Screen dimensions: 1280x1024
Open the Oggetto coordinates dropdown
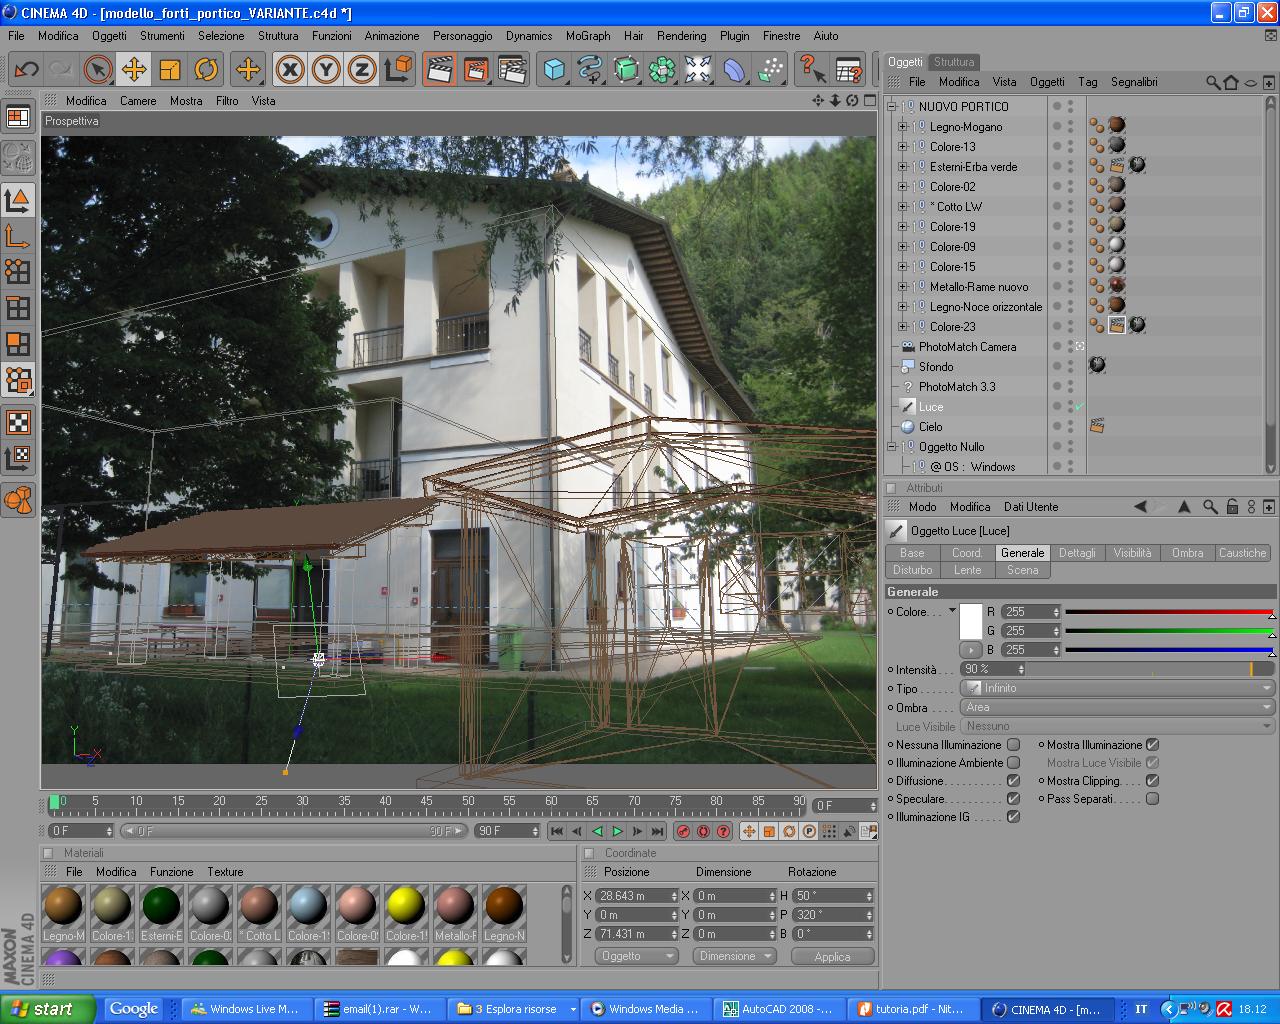638,956
